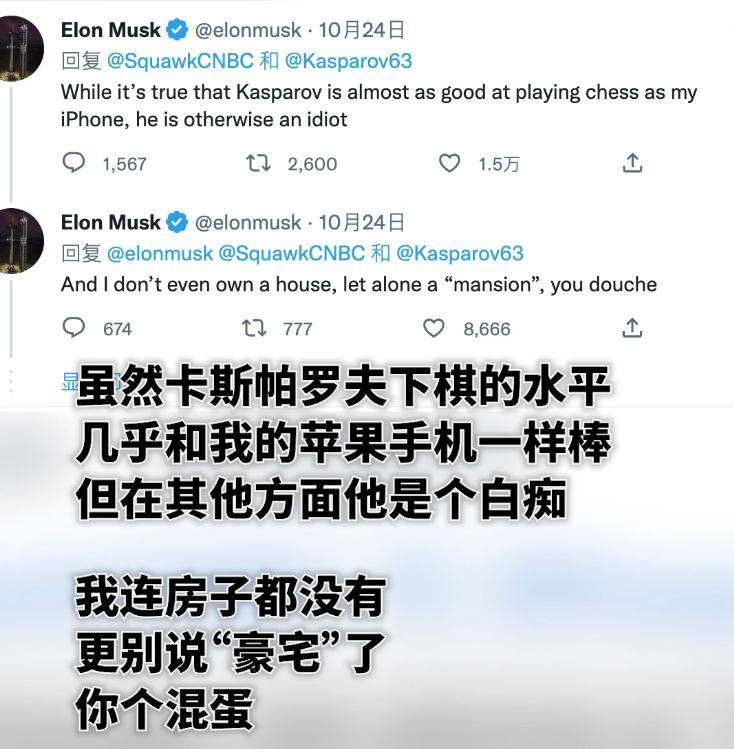Open Elon Musk name on second tweet
Image resolution: width=734 pixels, height=749 pixels.
click(111, 223)
